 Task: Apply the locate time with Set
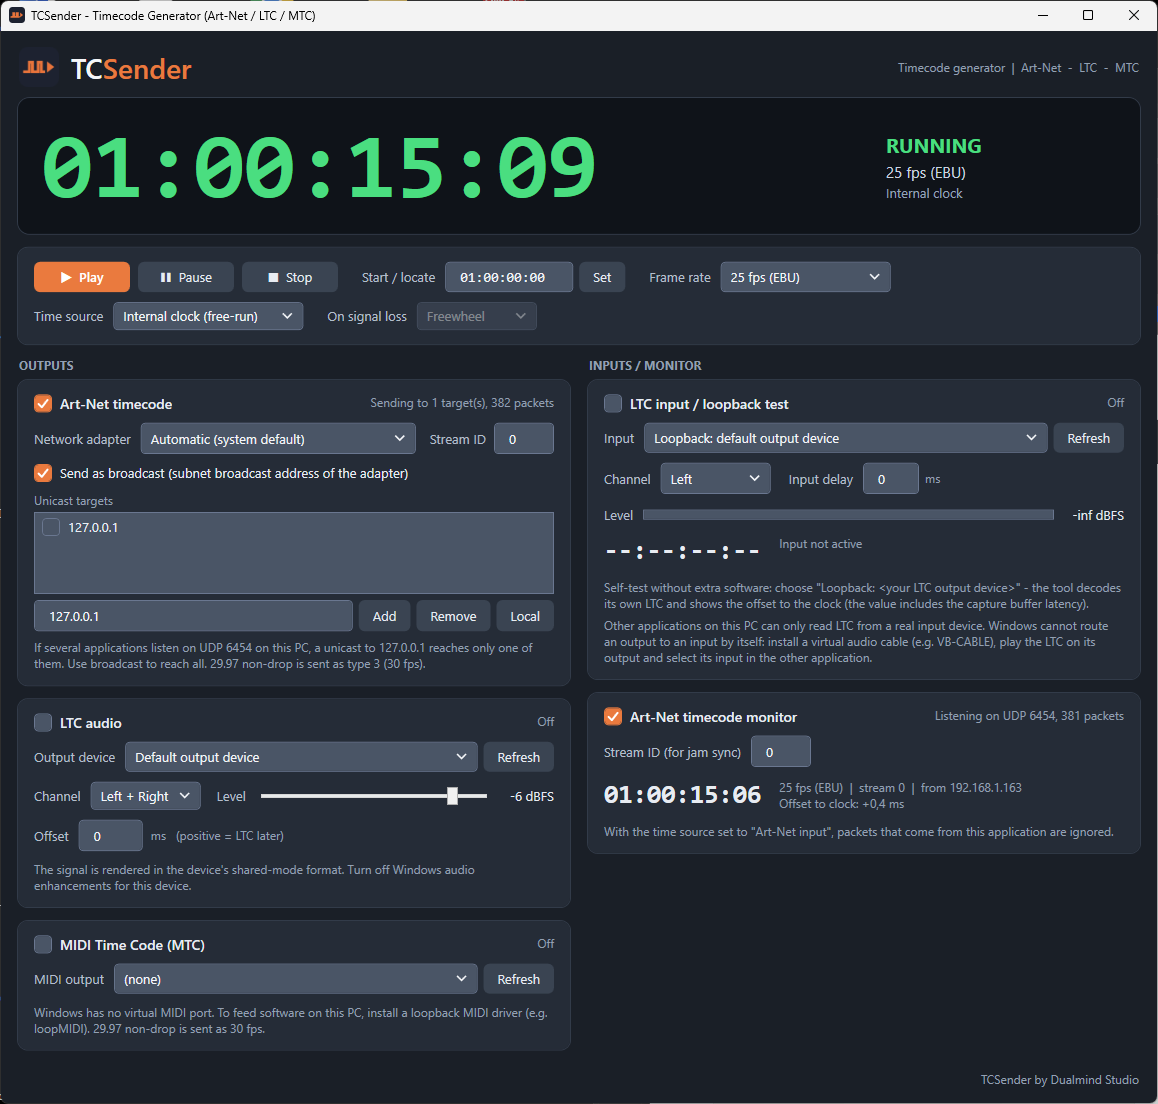[x=602, y=277]
